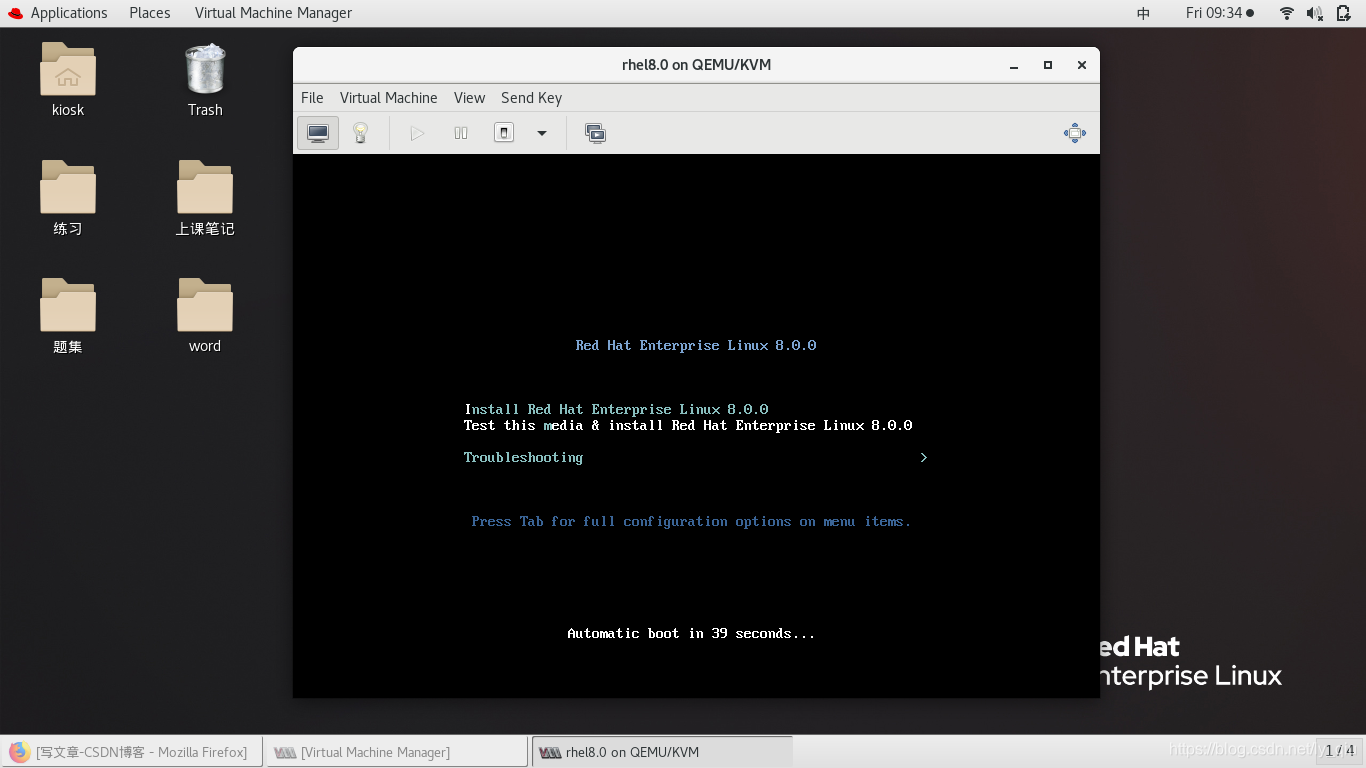
Task: Click Red Hat Enterprise Linux 8.0.0 heading
Action: (696, 345)
